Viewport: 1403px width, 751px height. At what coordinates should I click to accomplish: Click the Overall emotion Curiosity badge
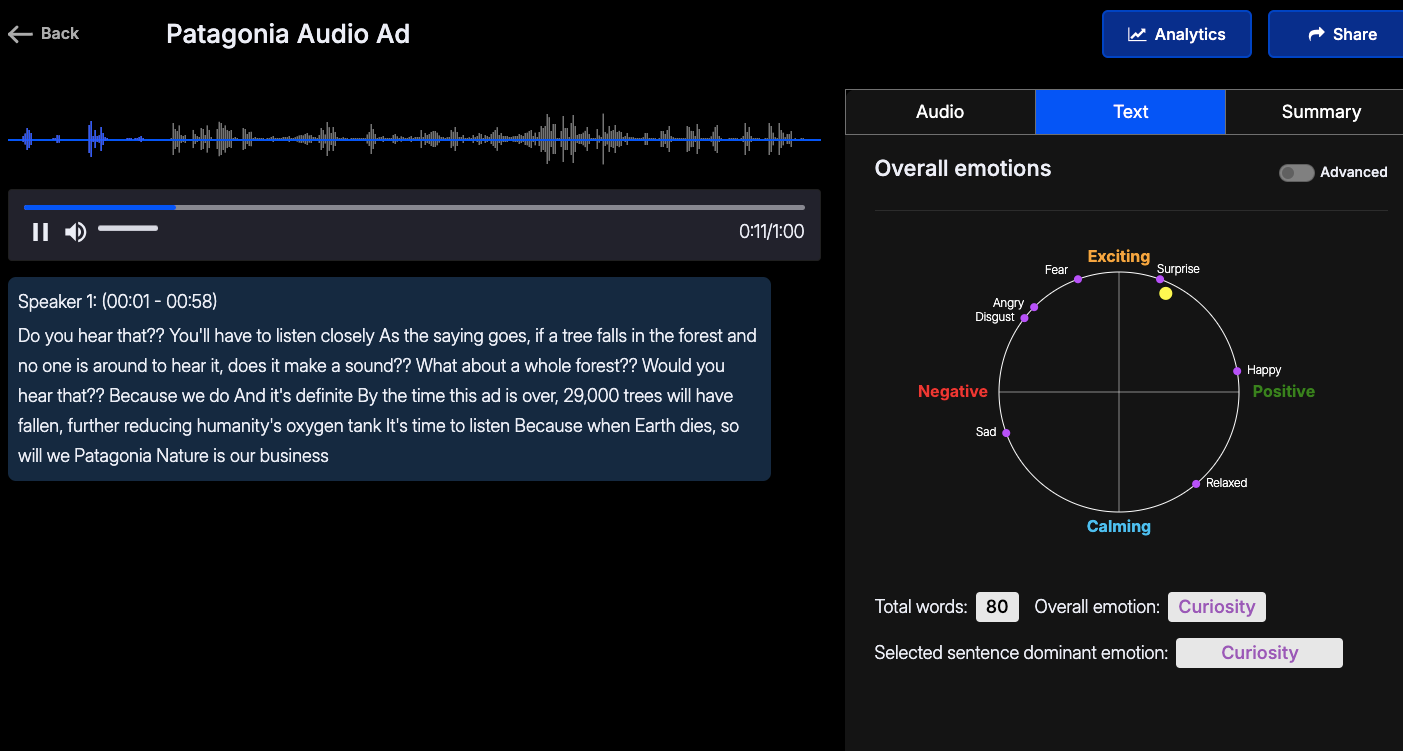1217,607
